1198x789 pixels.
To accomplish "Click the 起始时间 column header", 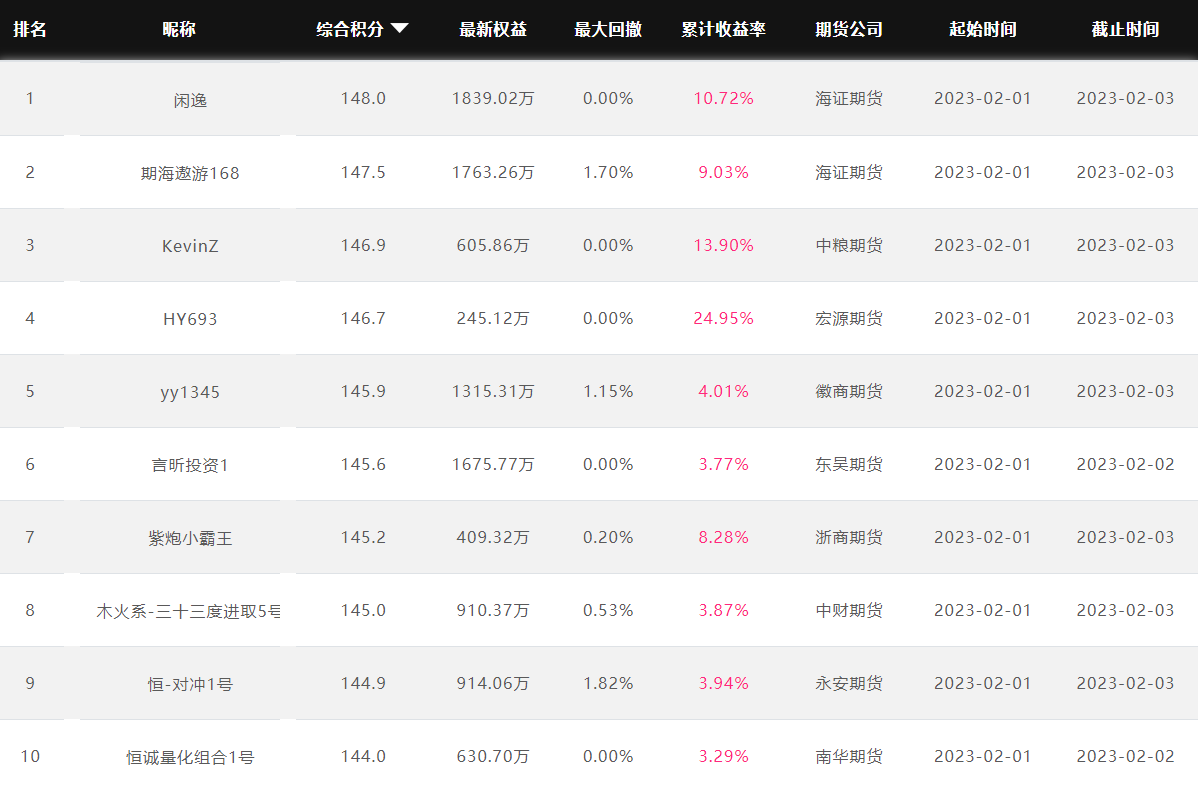I will coord(983,29).
